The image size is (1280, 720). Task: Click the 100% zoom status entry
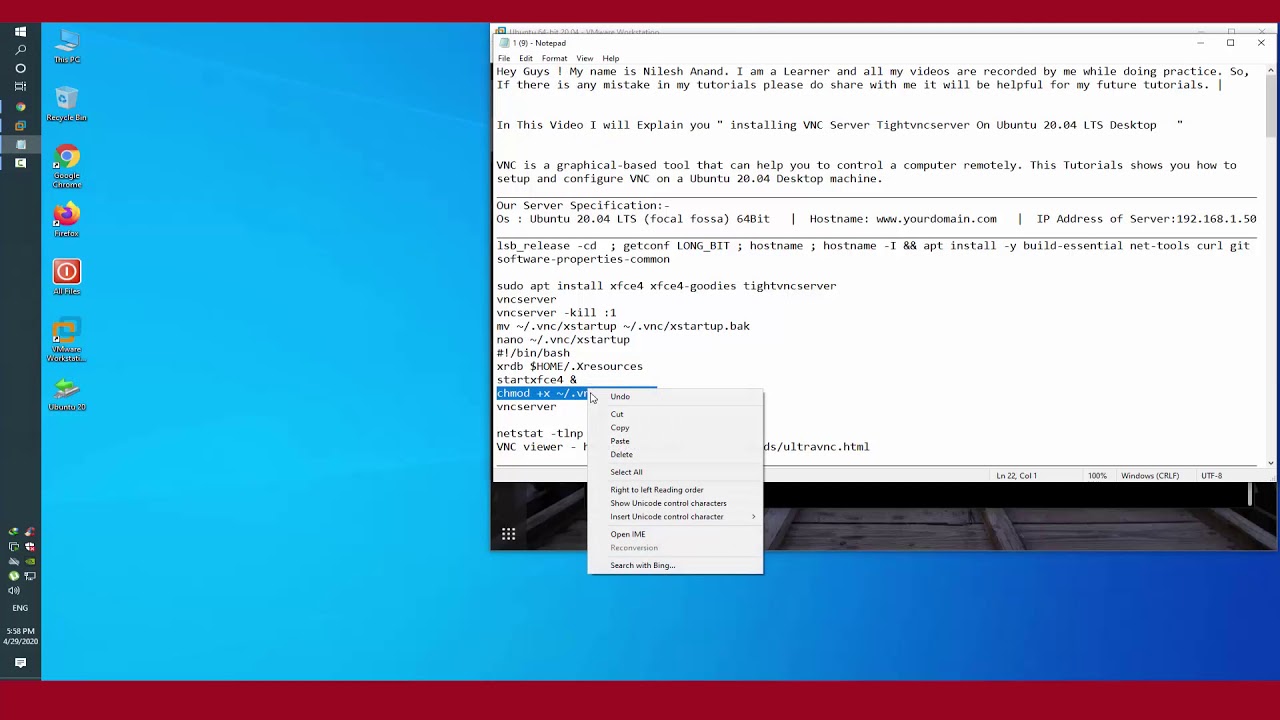click(1097, 476)
